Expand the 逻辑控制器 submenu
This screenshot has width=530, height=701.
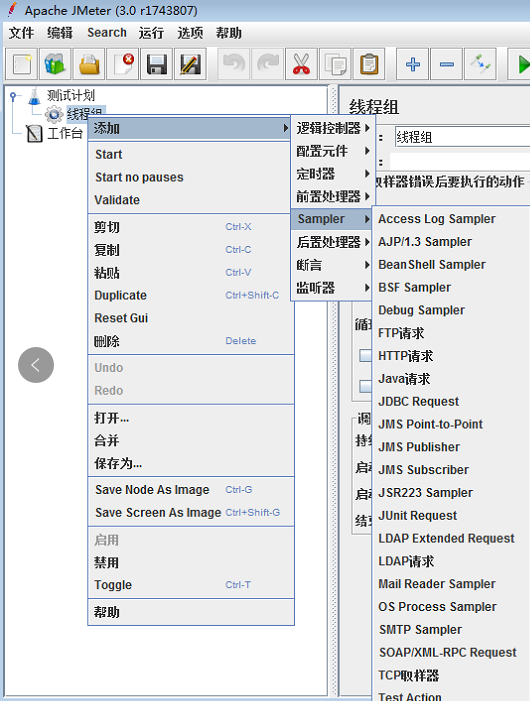click(x=333, y=128)
